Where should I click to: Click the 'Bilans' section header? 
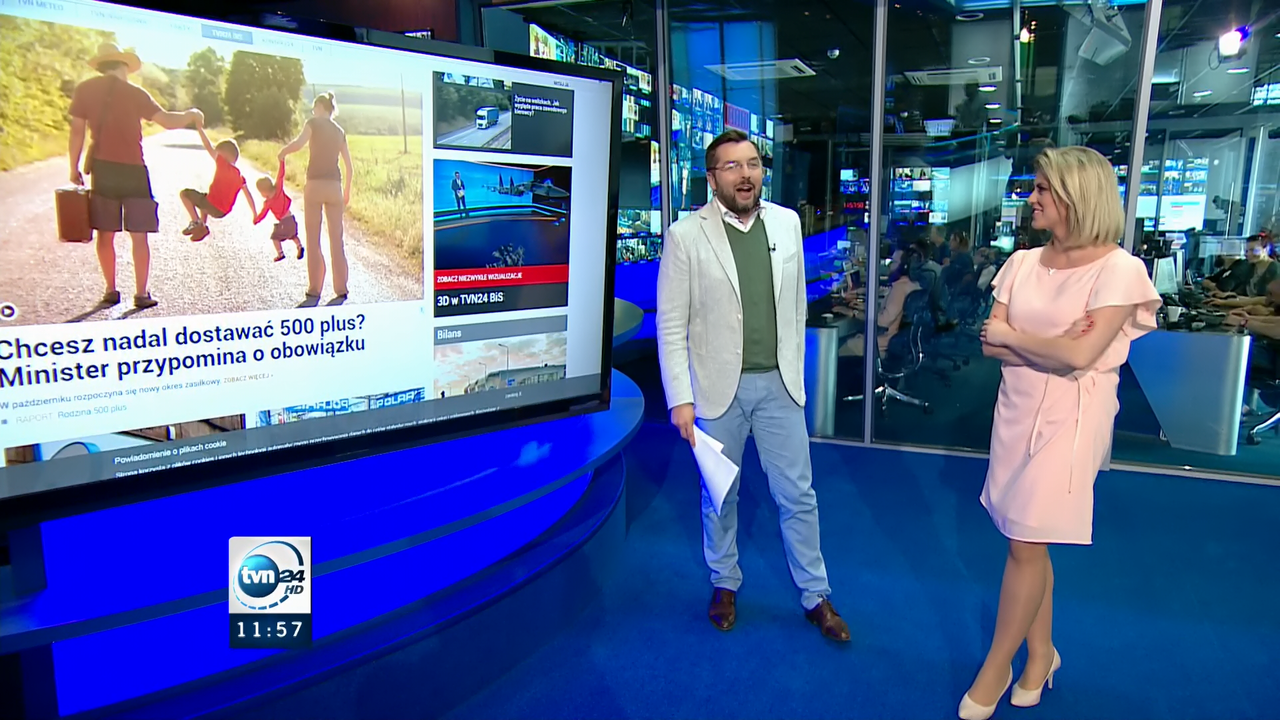500,332
